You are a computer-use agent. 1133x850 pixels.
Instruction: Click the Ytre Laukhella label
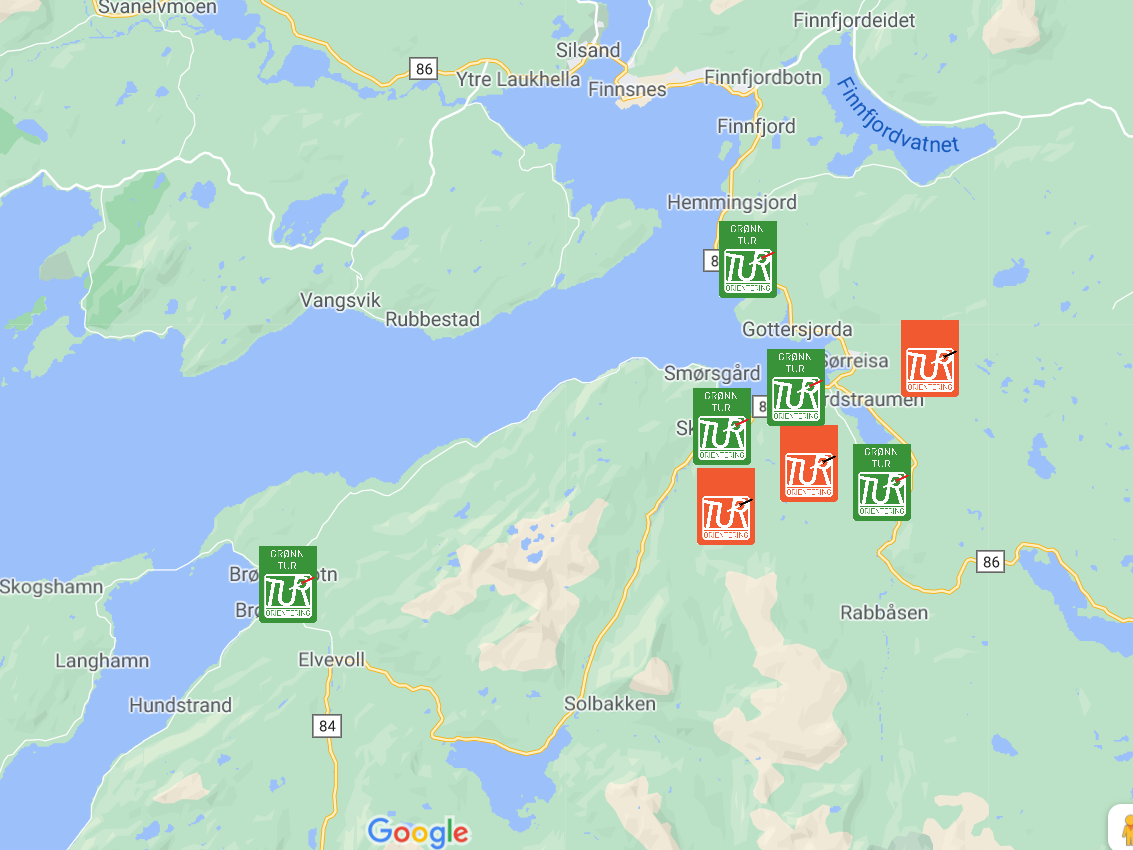pyautogui.click(x=518, y=79)
